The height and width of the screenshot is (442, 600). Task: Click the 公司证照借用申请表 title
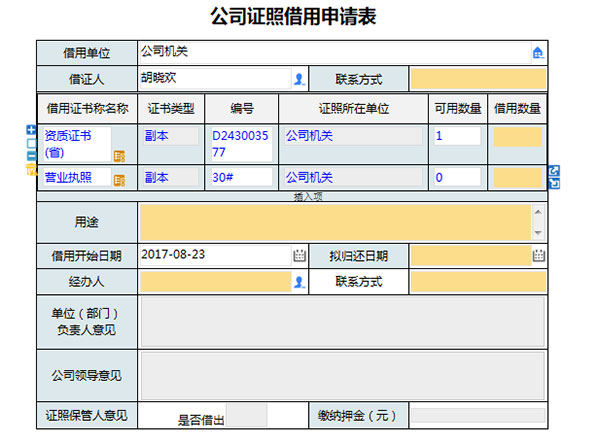click(x=293, y=16)
